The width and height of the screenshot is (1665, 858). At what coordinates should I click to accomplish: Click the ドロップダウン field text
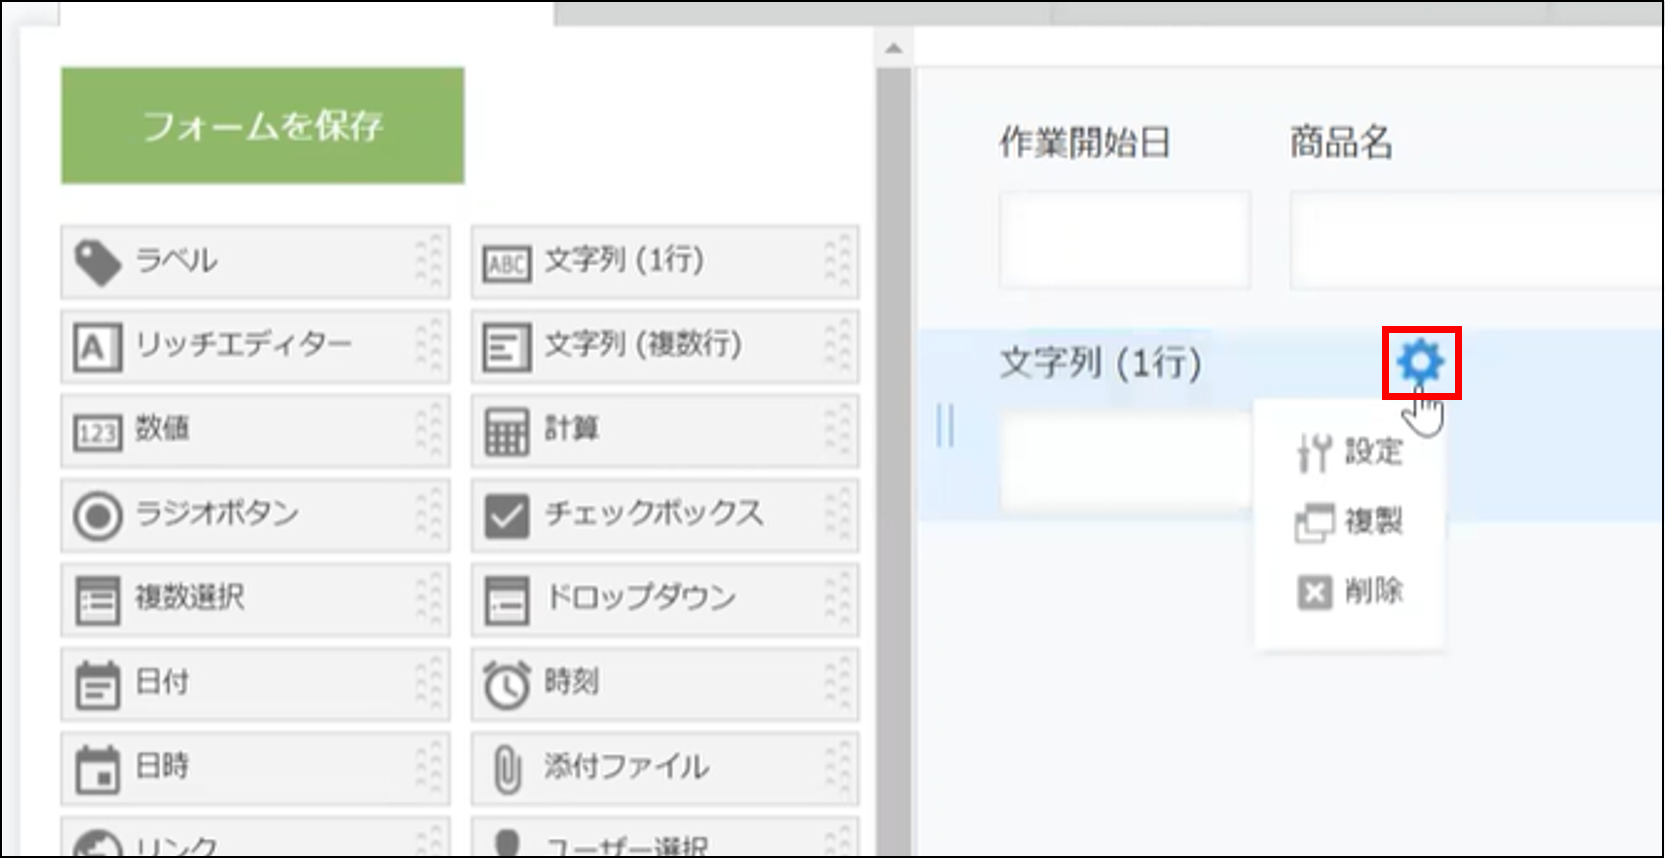[641, 598]
